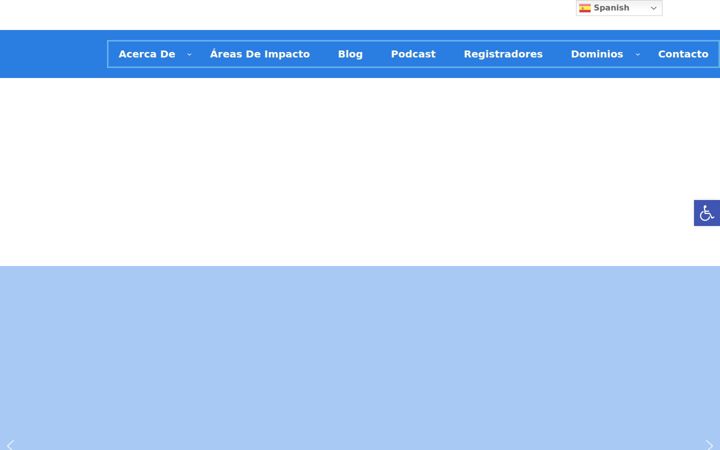This screenshot has width=720, height=450.
Task: Open the Spanish language selector dropdown
Action: pyautogui.click(x=619, y=8)
